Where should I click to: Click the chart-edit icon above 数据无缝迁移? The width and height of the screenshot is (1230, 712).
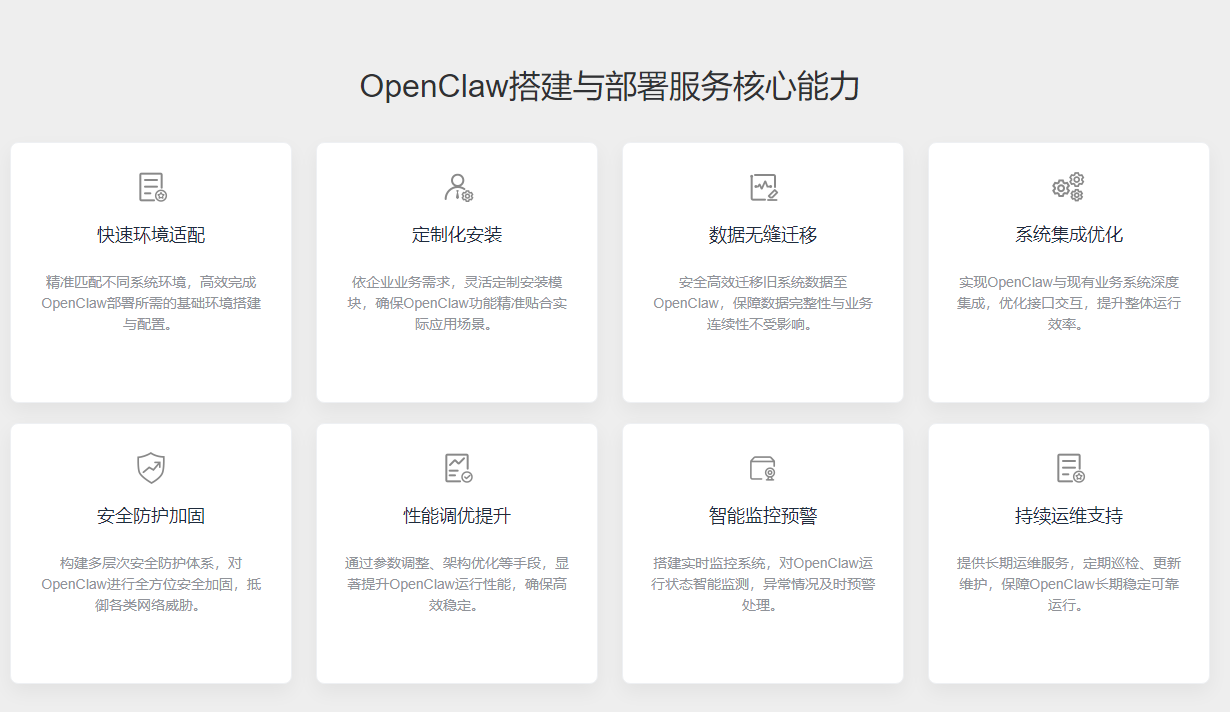coord(764,187)
